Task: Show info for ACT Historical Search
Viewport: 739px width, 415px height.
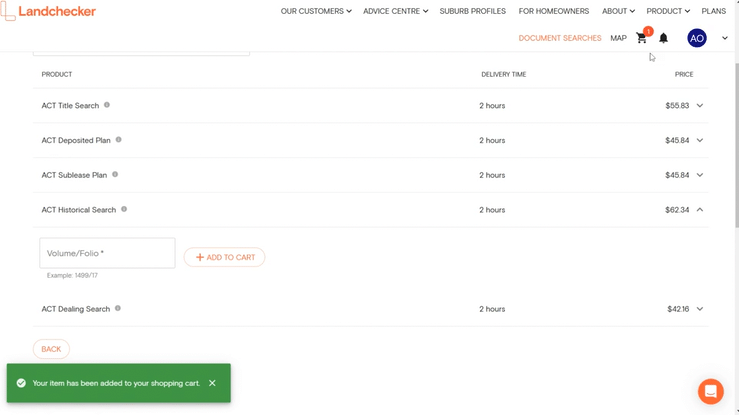Action: point(124,209)
